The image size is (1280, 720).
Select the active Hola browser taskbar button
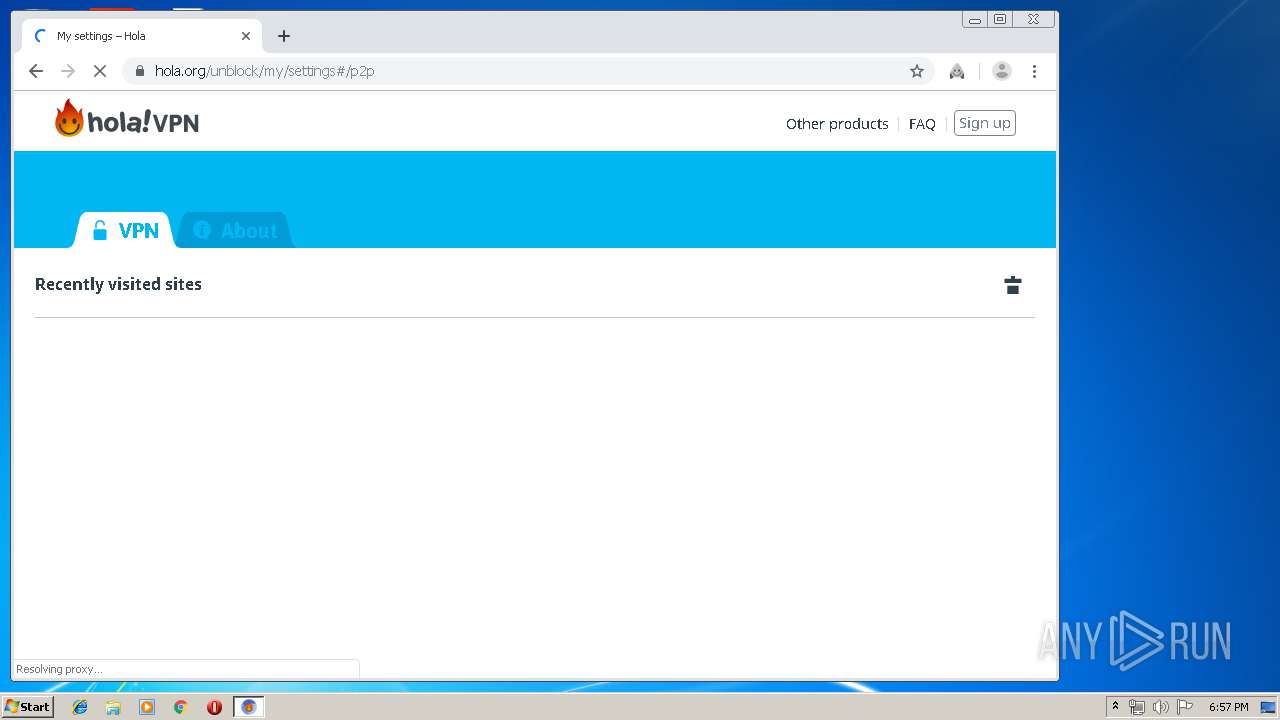(249, 707)
